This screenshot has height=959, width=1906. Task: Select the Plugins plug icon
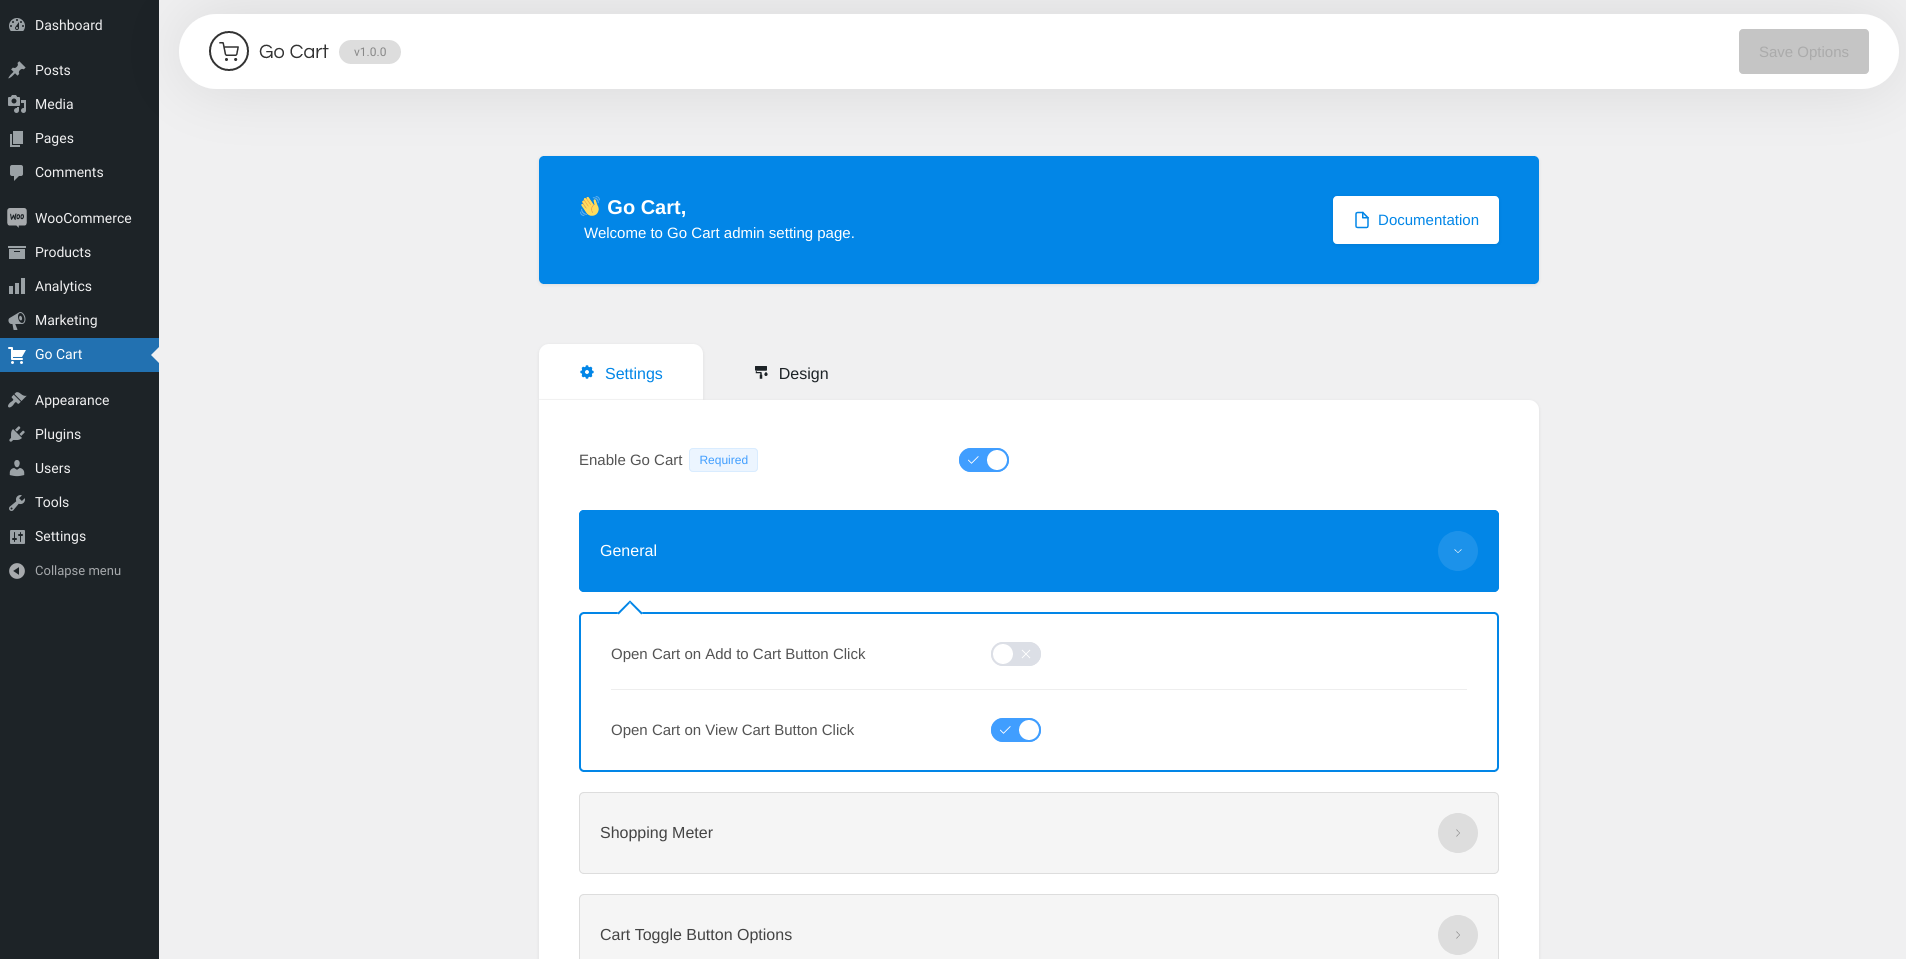(17, 434)
